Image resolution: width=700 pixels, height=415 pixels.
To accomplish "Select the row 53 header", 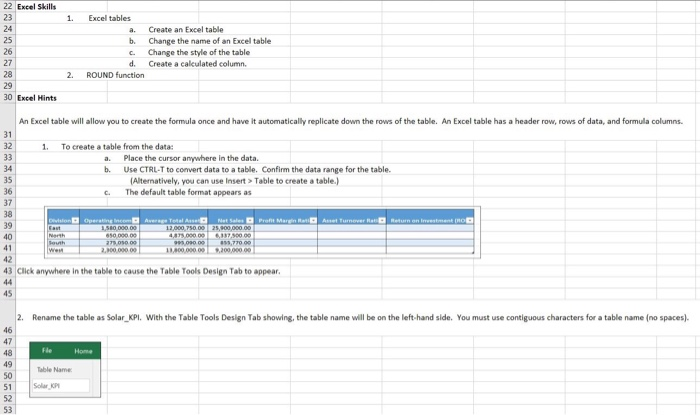I will click(8, 409).
